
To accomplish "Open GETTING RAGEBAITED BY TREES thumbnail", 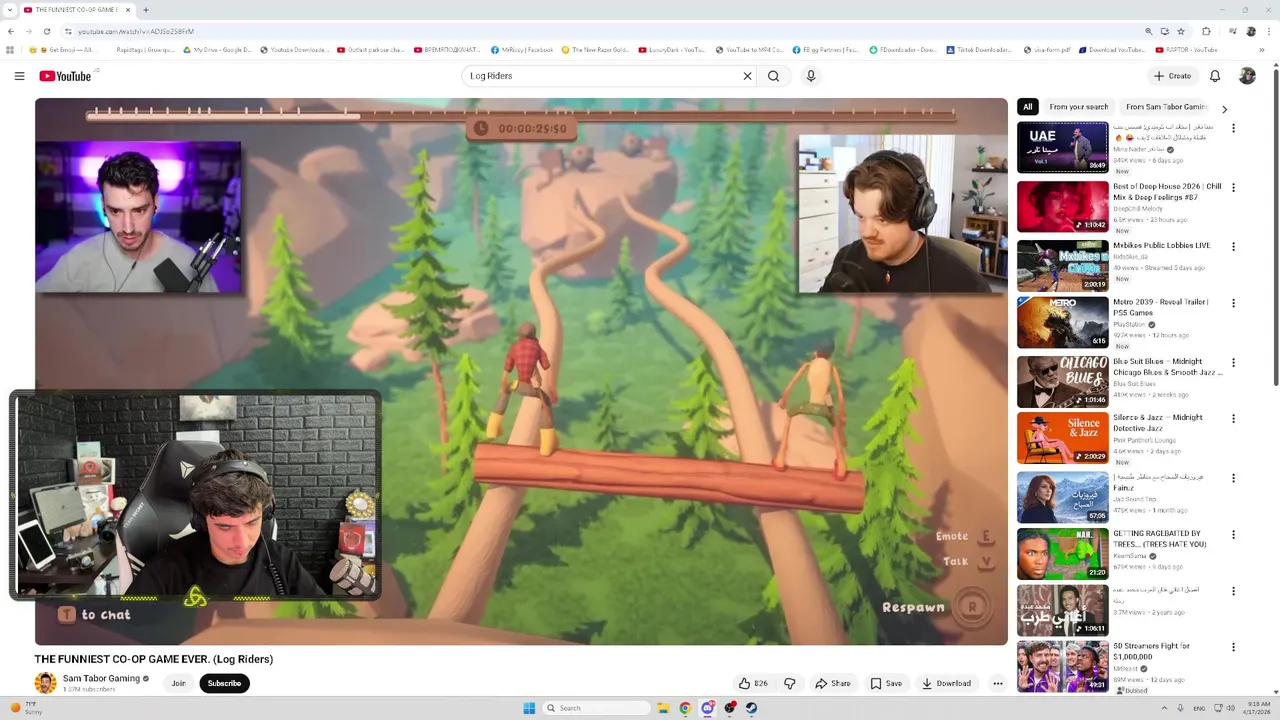I will 1062,554.
